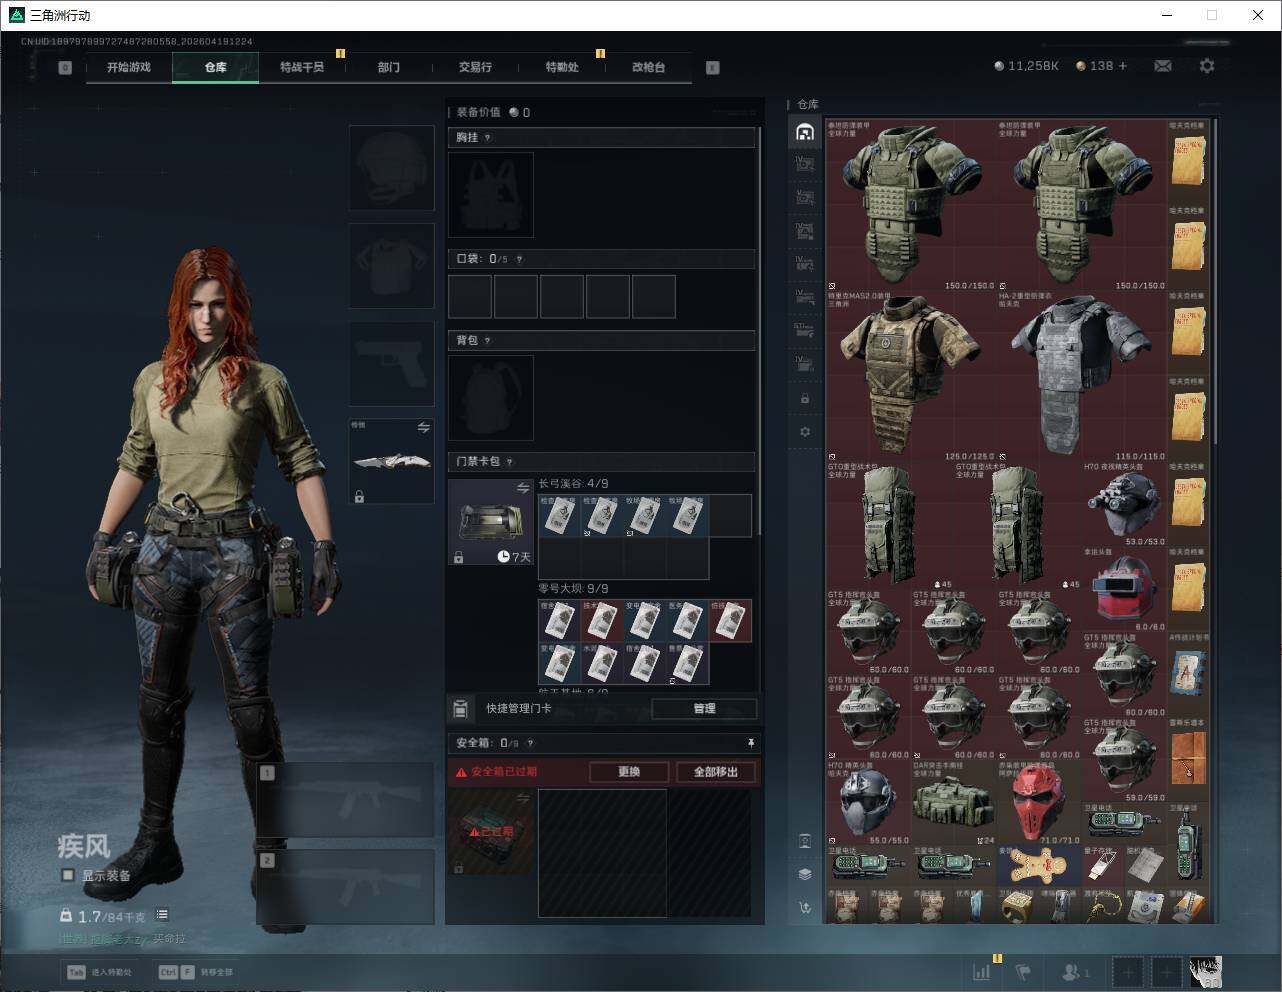Open the player avatar at bottom right
The height and width of the screenshot is (992, 1282).
point(1205,971)
